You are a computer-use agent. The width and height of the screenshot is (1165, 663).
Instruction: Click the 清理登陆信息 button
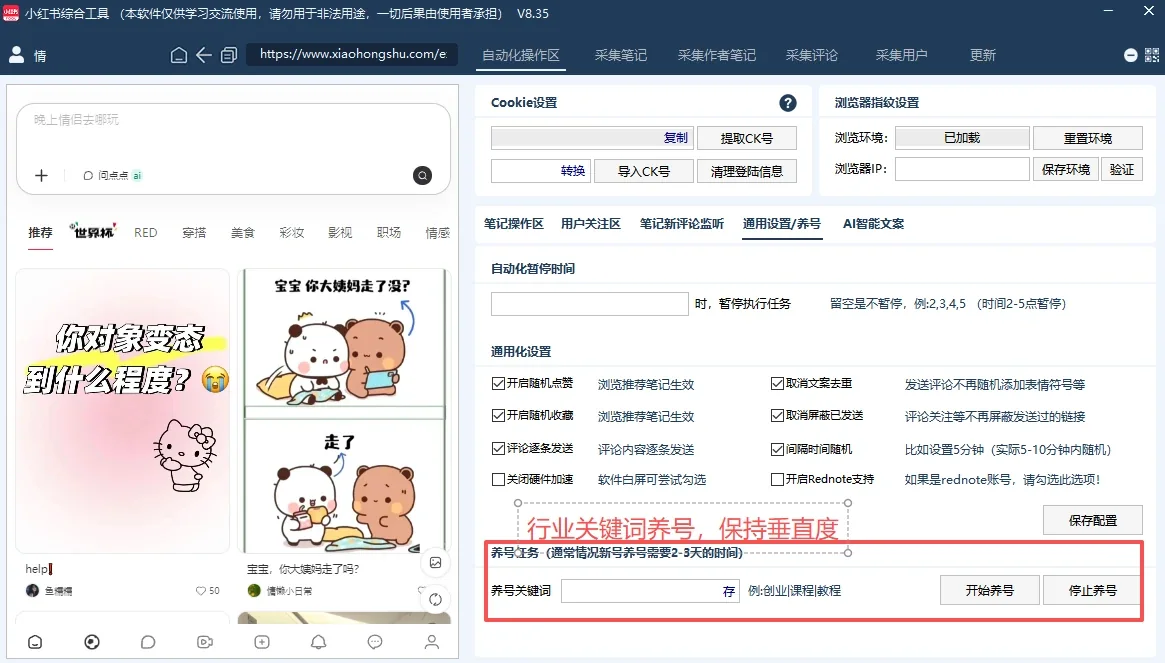click(x=747, y=171)
